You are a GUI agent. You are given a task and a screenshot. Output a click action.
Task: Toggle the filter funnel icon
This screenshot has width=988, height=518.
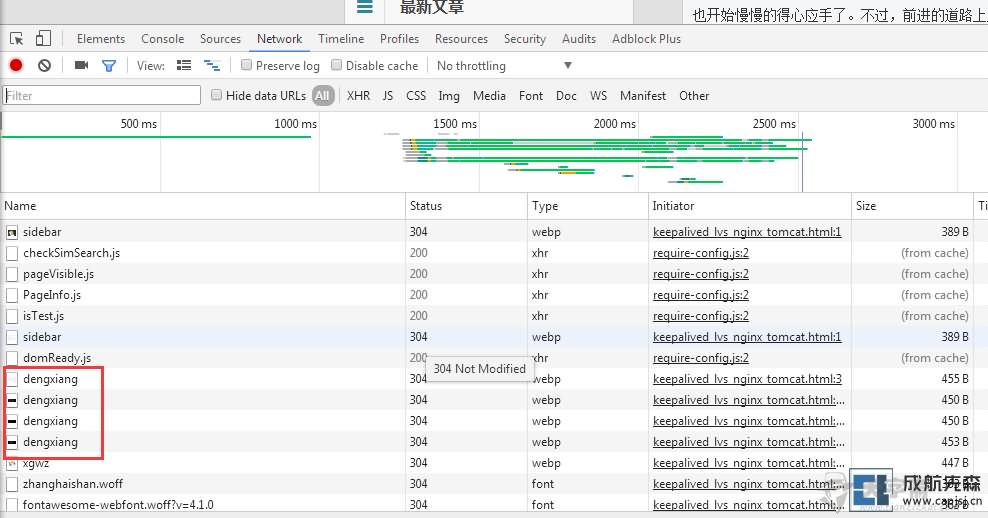click(109, 66)
